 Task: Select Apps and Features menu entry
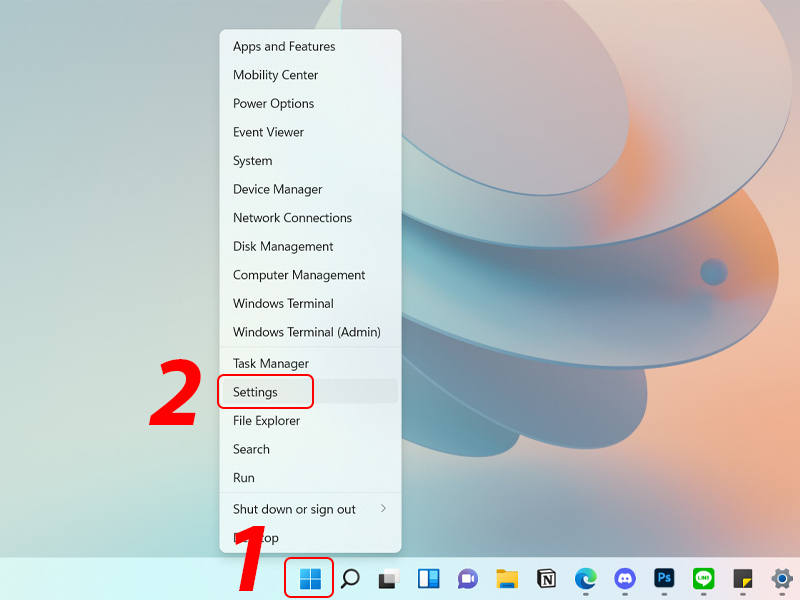click(310, 46)
